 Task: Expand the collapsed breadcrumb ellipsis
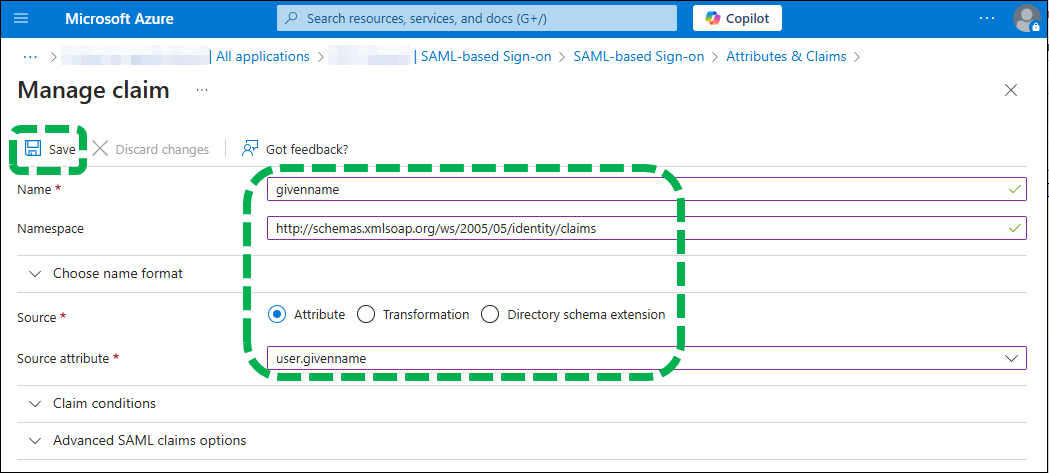[x=30, y=57]
